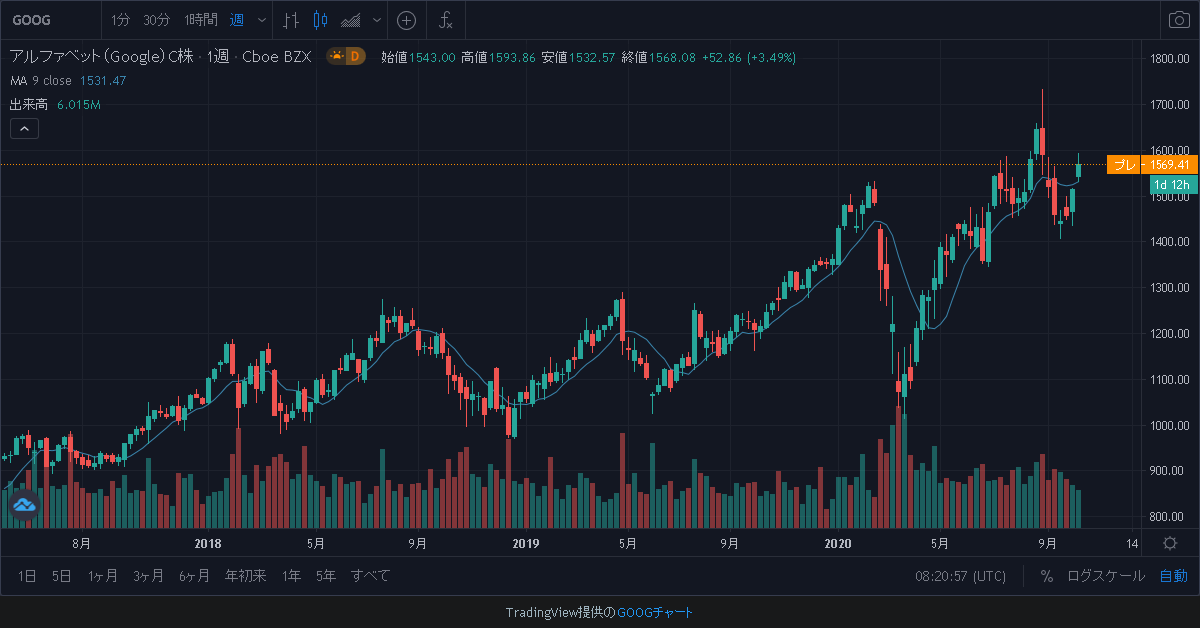The image size is (1200, 628).
Task: Toggle 自動 auto scale
Action: tap(1174, 576)
